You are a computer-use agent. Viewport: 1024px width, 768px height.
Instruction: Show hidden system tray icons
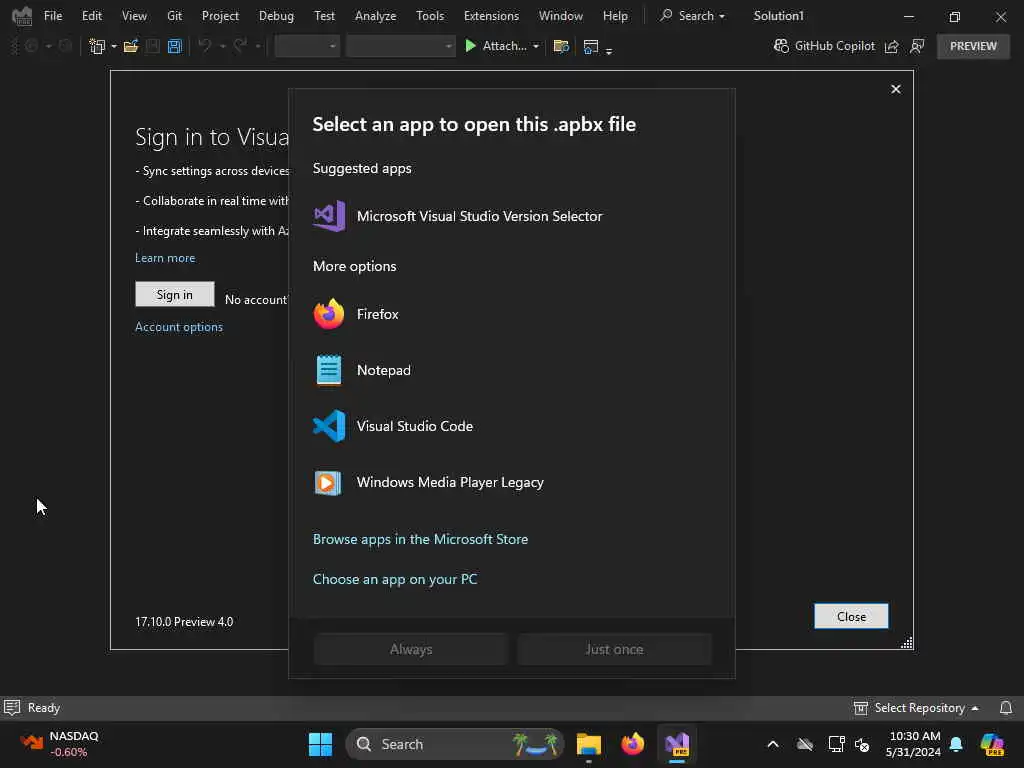773,744
